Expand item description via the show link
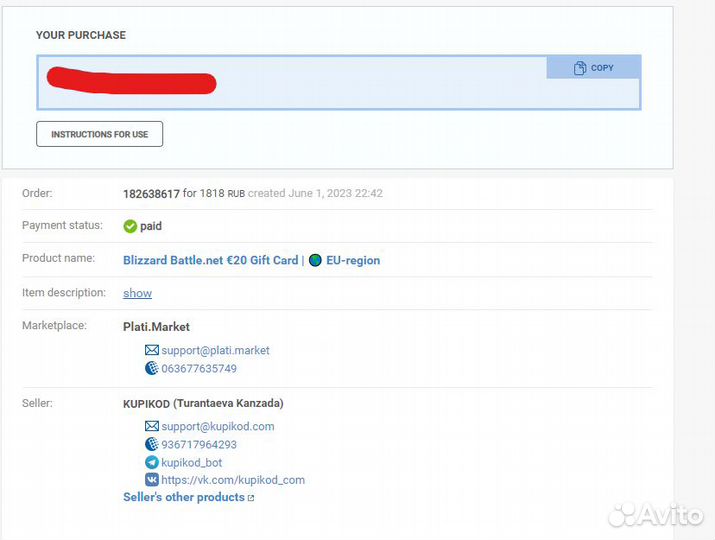715x540 pixels. (x=137, y=293)
